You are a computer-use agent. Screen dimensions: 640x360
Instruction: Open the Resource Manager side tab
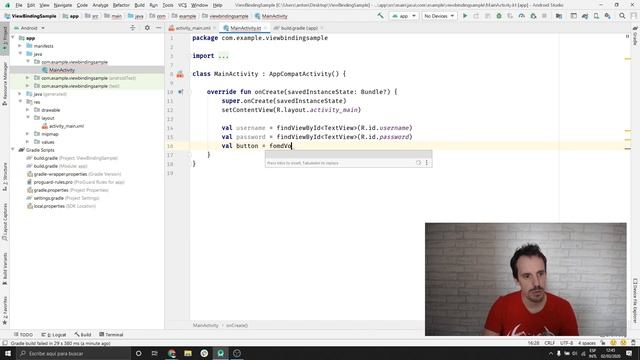(x=5, y=84)
